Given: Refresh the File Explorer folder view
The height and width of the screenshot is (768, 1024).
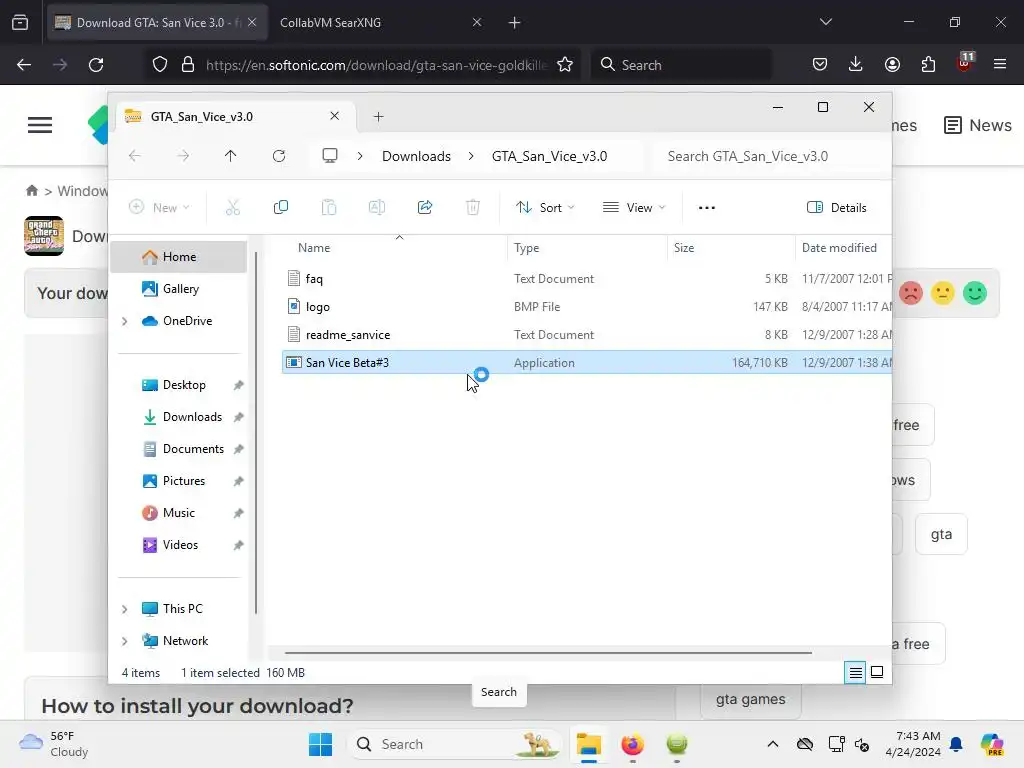Looking at the screenshot, I should [x=279, y=156].
